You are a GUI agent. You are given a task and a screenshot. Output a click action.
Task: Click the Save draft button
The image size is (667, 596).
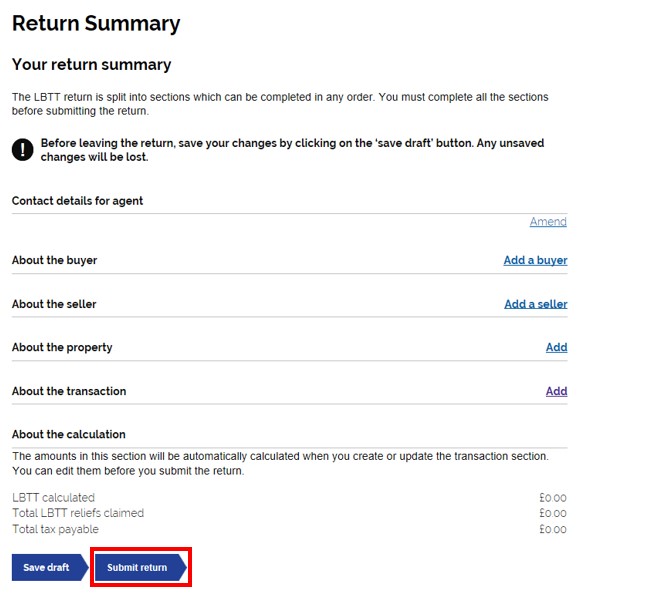(50, 567)
